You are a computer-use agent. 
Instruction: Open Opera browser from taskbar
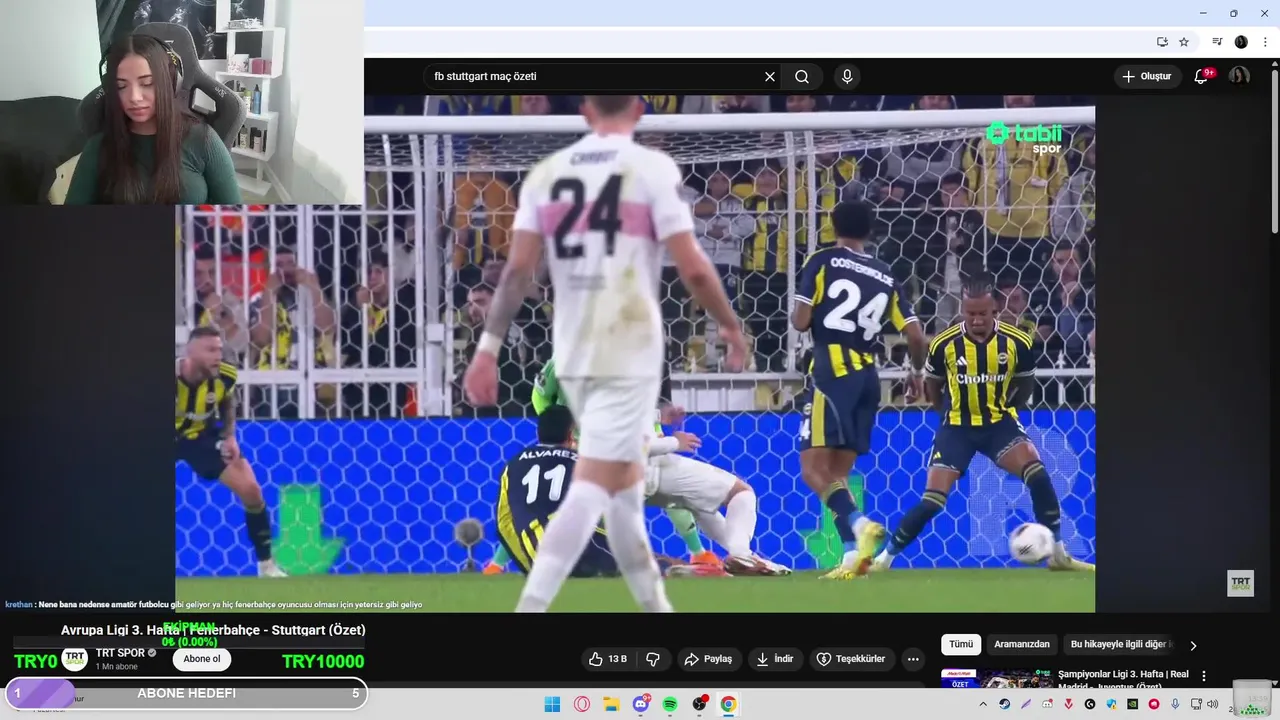(582, 704)
